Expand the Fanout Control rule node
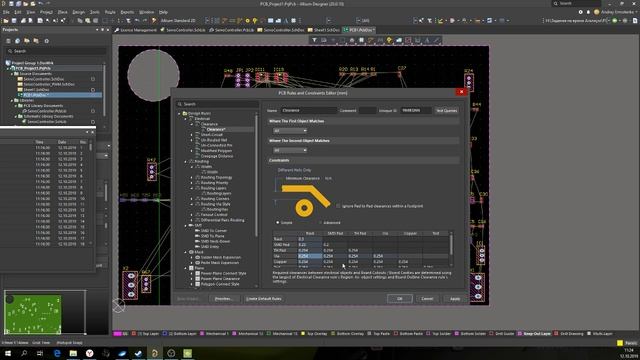Image resolution: width=640 pixels, height=360 pixels. coord(192,215)
